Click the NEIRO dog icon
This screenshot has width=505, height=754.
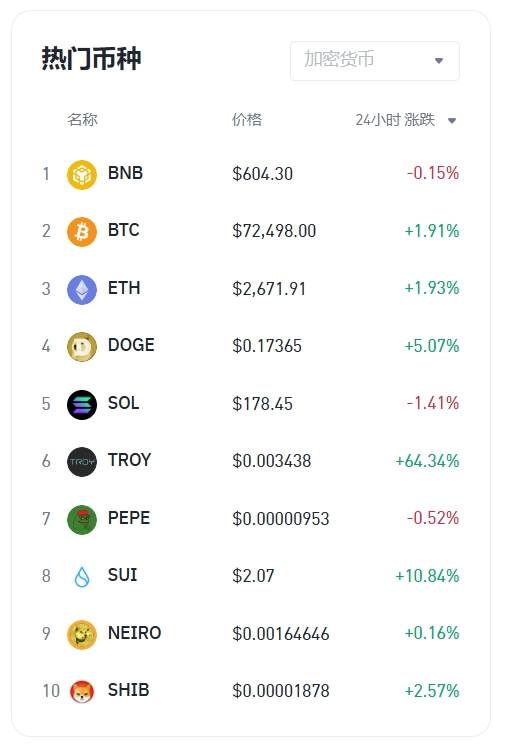tap(82, 634)
